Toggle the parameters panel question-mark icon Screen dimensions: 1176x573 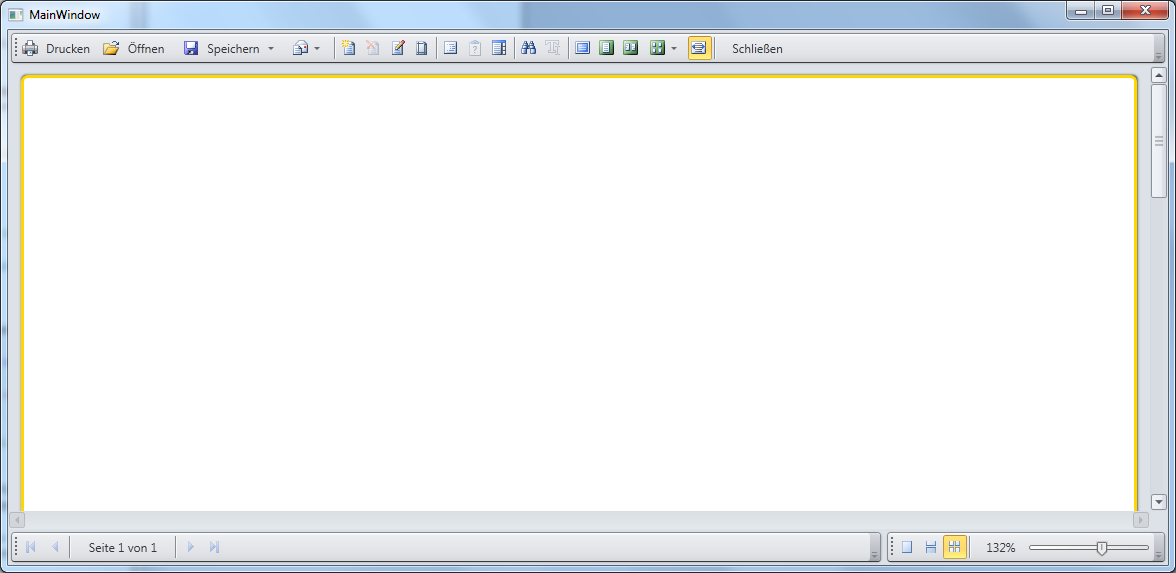tap(475, 49)
